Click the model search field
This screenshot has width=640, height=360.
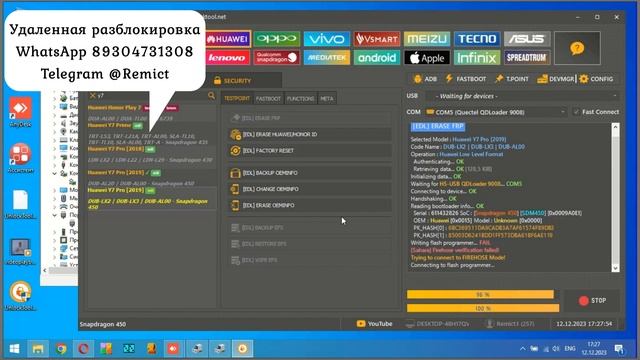(x=151, y=96)
